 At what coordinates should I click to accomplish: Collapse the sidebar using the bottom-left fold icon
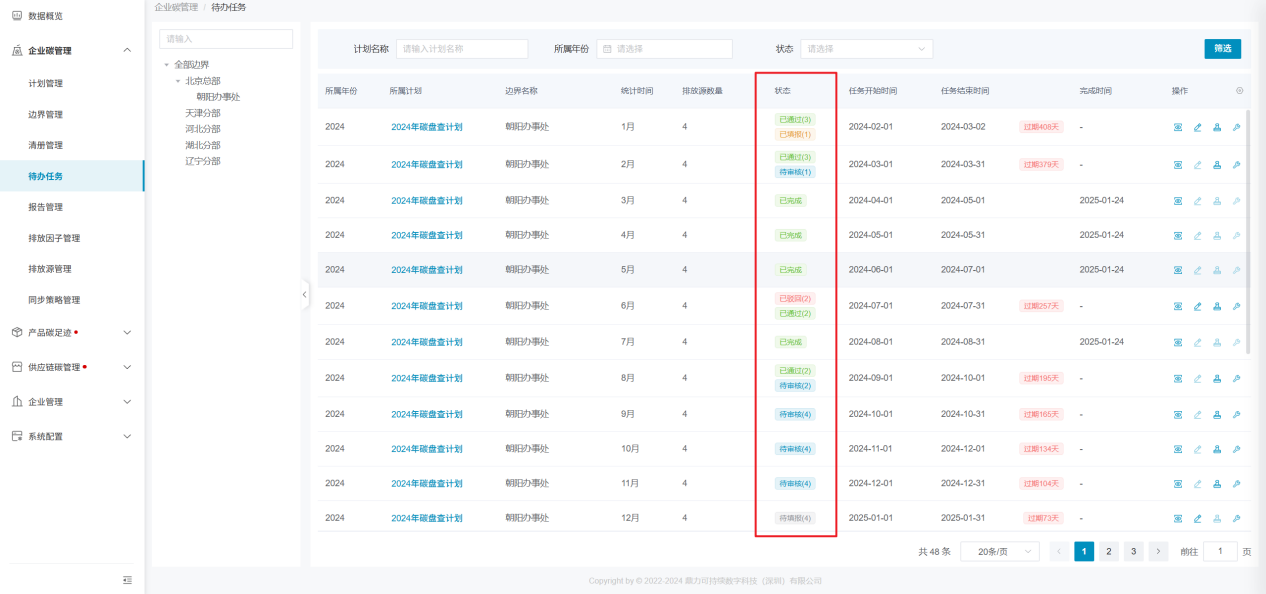(x=127, y=580)
